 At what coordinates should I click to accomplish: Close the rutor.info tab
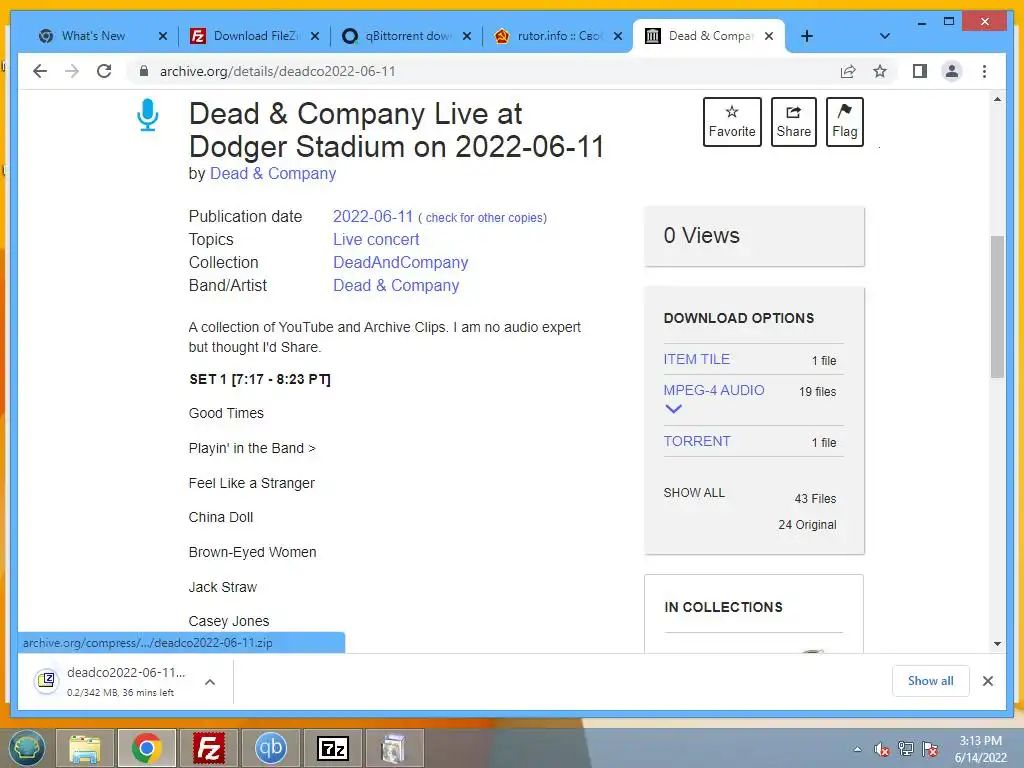[617, 36]
